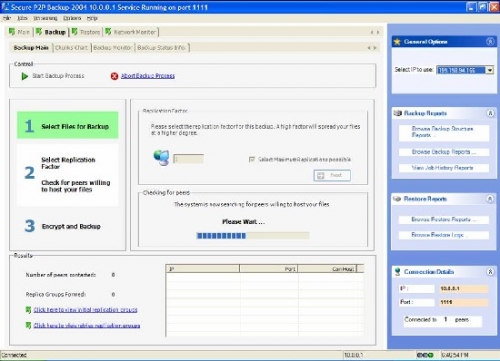The image size is (500, 361).
Task: Click Browse Backup Structure Reports button
Action: click(444, 132)
